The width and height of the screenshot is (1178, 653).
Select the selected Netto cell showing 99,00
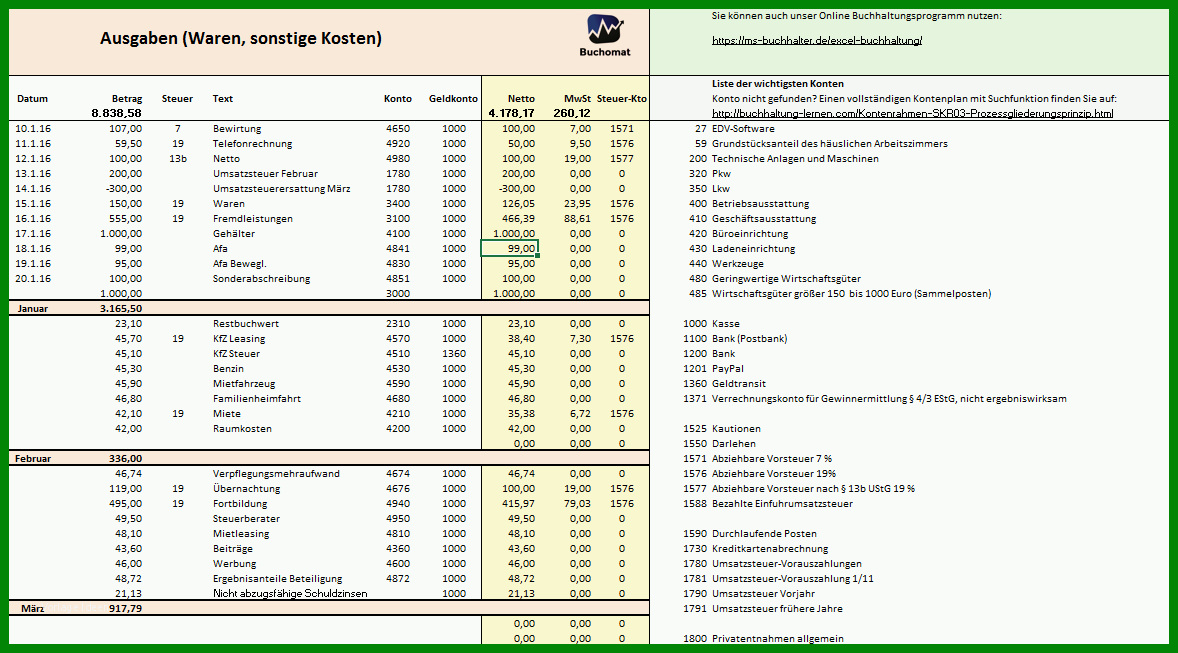coord(509,249)
